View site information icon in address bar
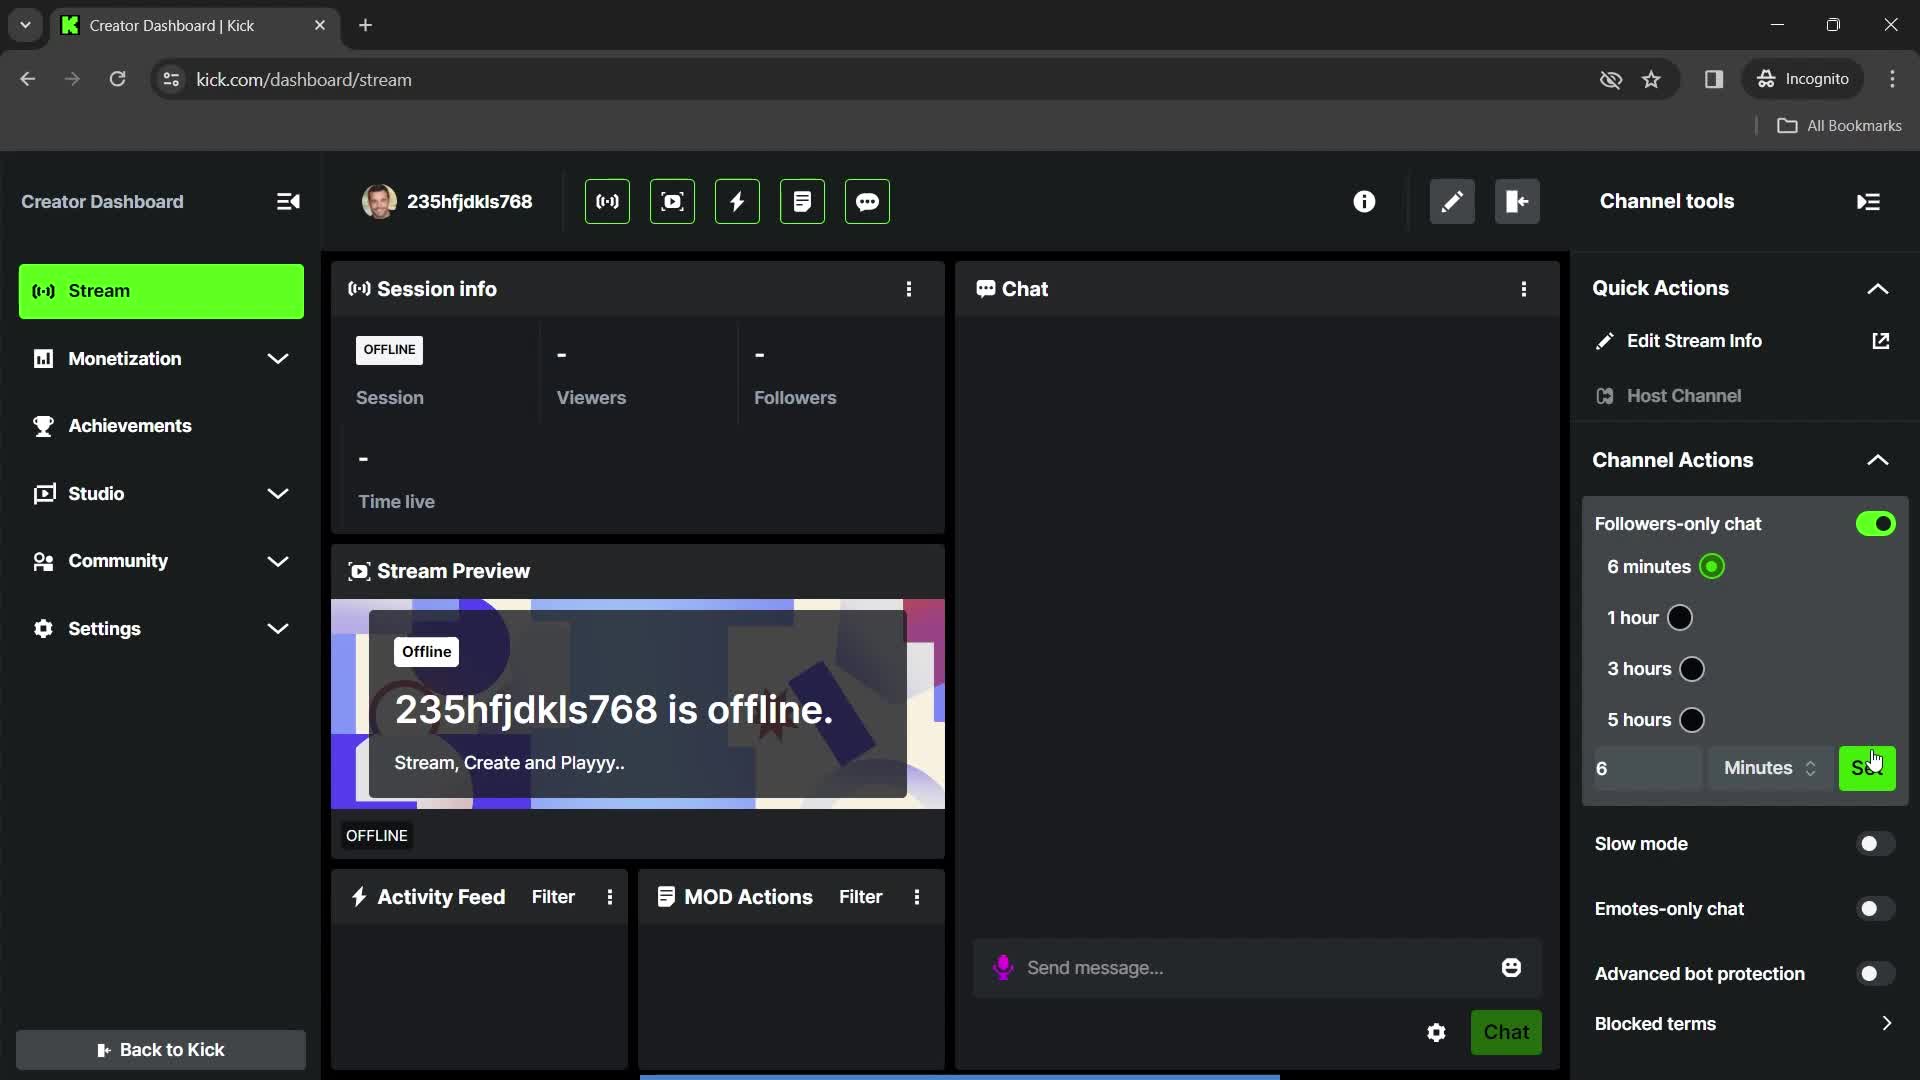The width and height of the screenshot is (1920, 1080). [171, 79]
